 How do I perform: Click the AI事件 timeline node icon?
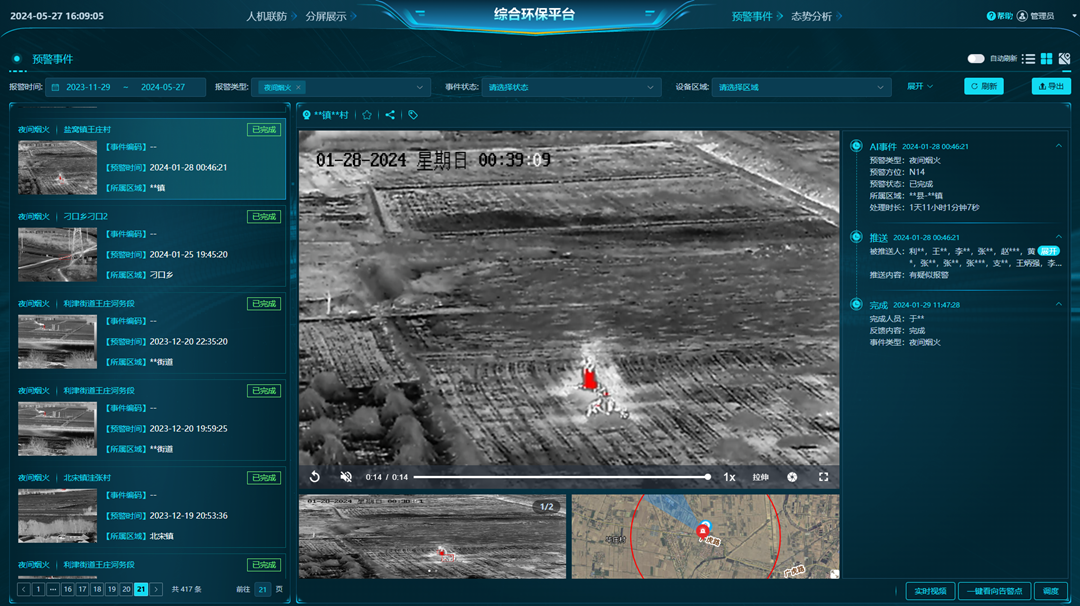click(856, 145)
